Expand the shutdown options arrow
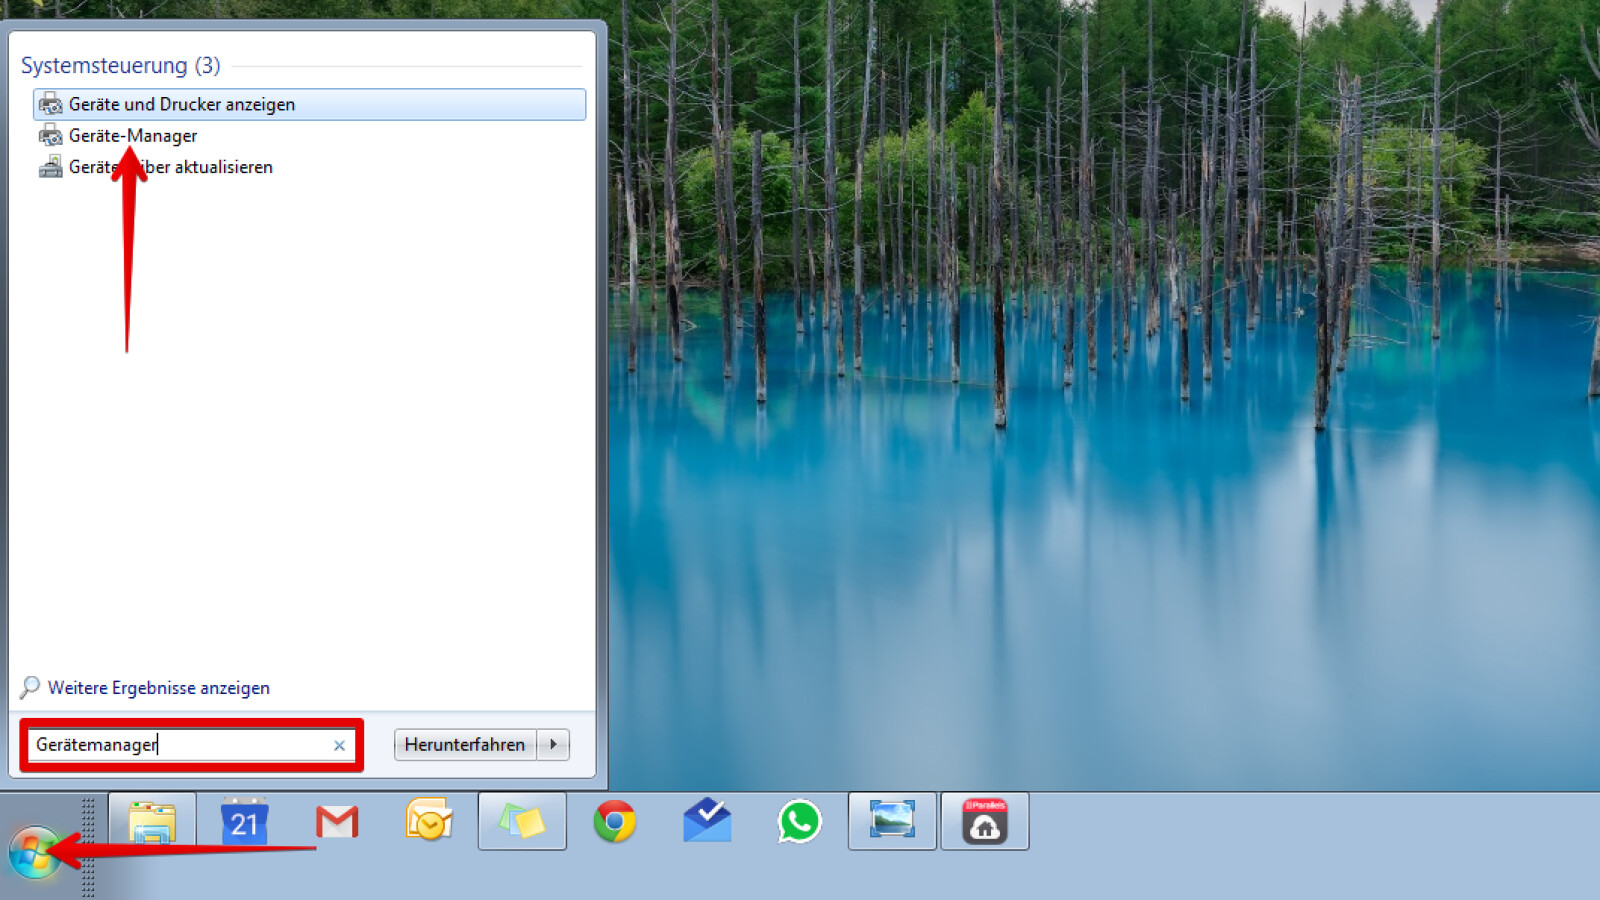Image resolution: width=1600 pixels, height=900 pixels. click(554, 744)
